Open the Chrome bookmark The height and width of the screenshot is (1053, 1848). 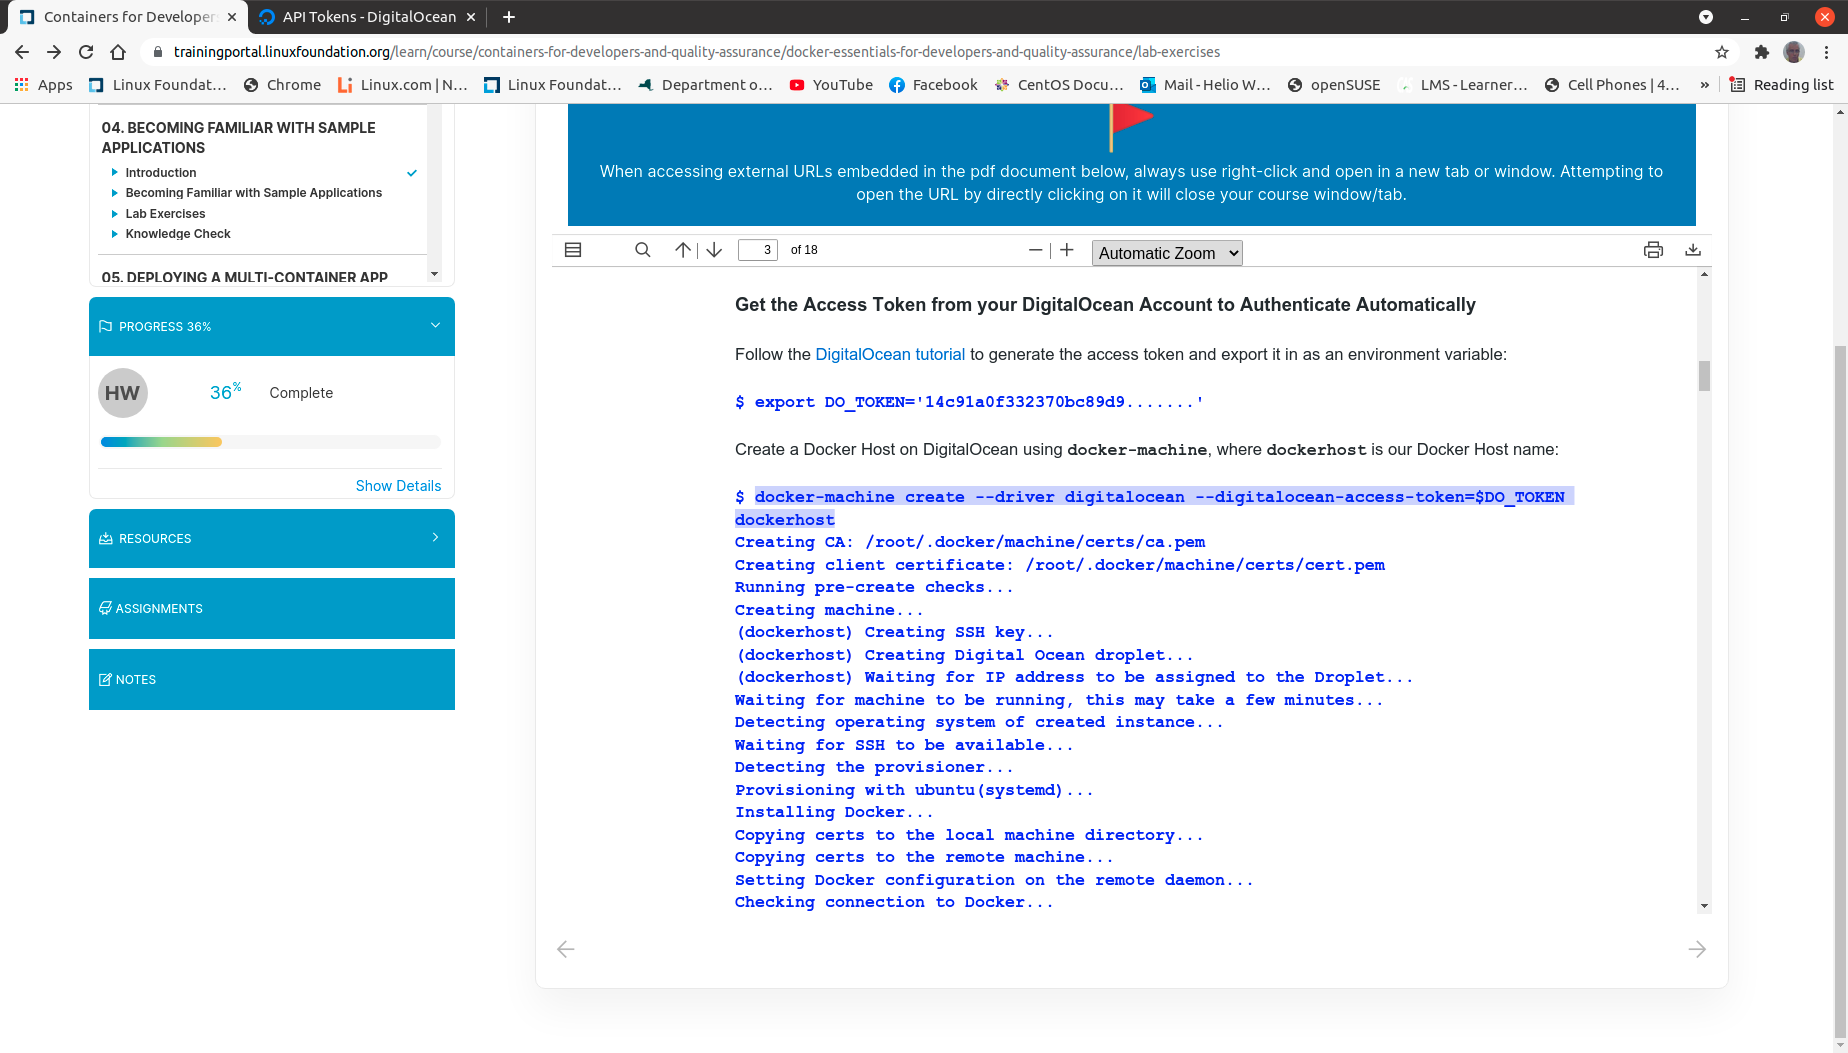[x=282, y=85]
